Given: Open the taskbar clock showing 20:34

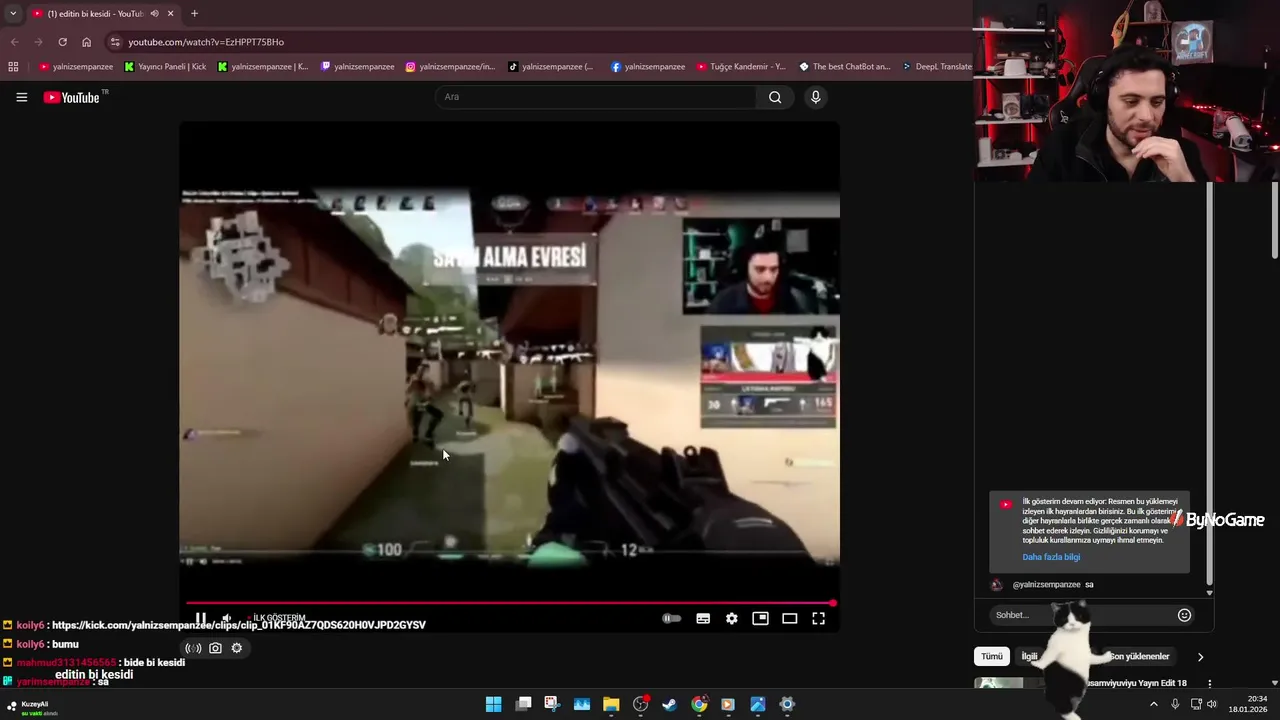Looking at the screenshot, I should (1247, 704).
